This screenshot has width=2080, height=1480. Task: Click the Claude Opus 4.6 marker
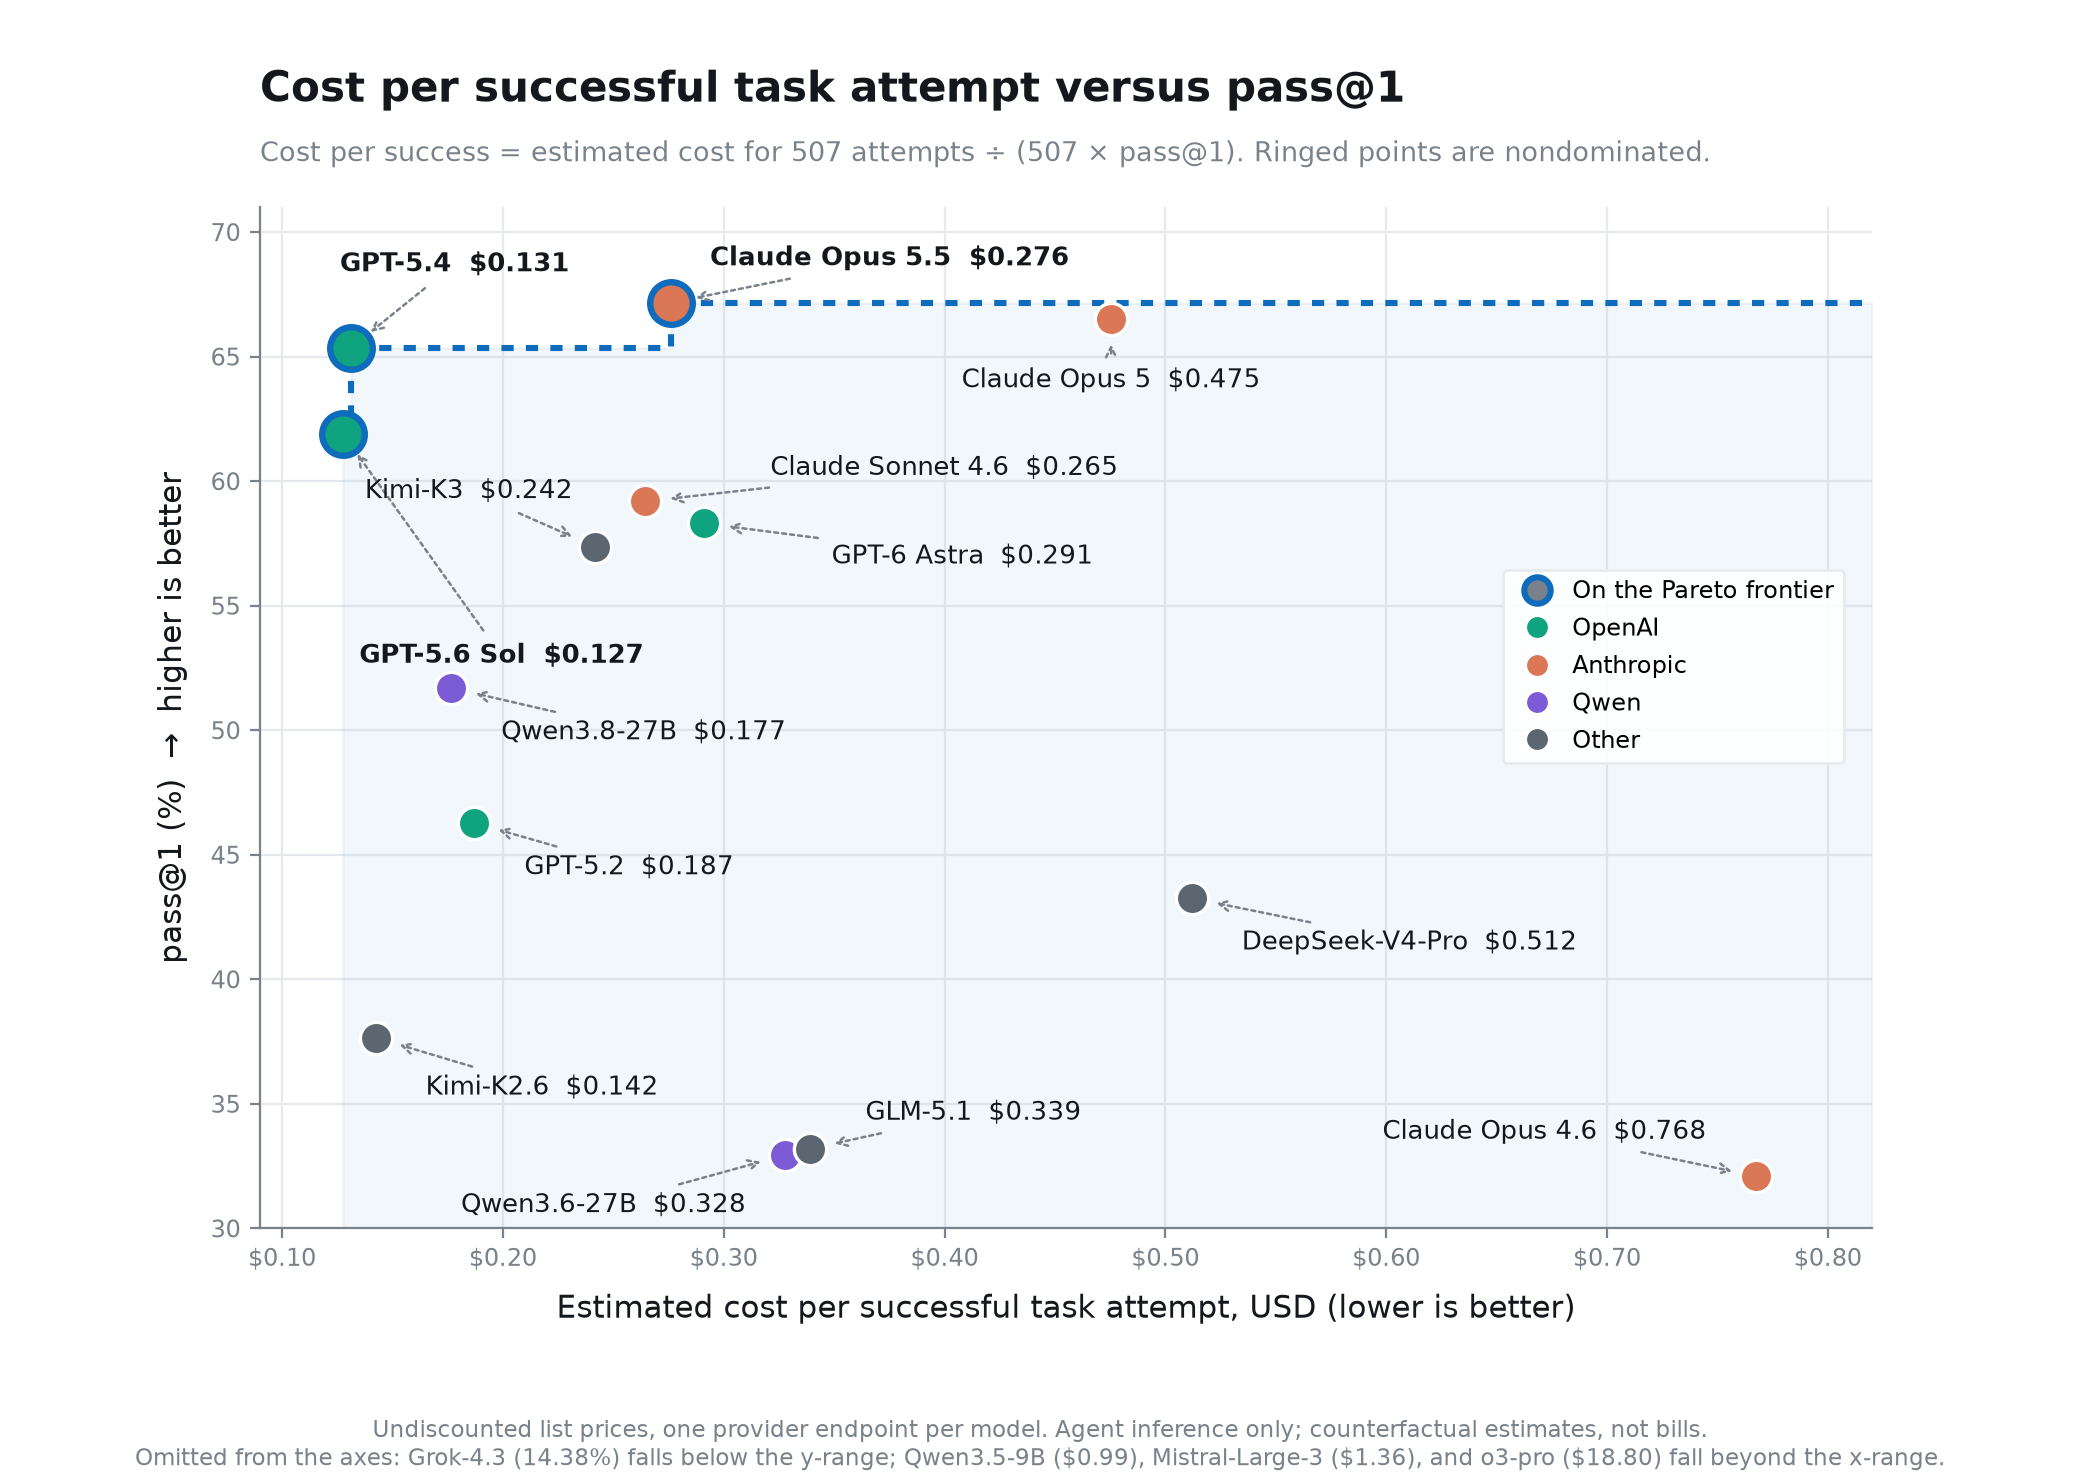point(1756,1176)
